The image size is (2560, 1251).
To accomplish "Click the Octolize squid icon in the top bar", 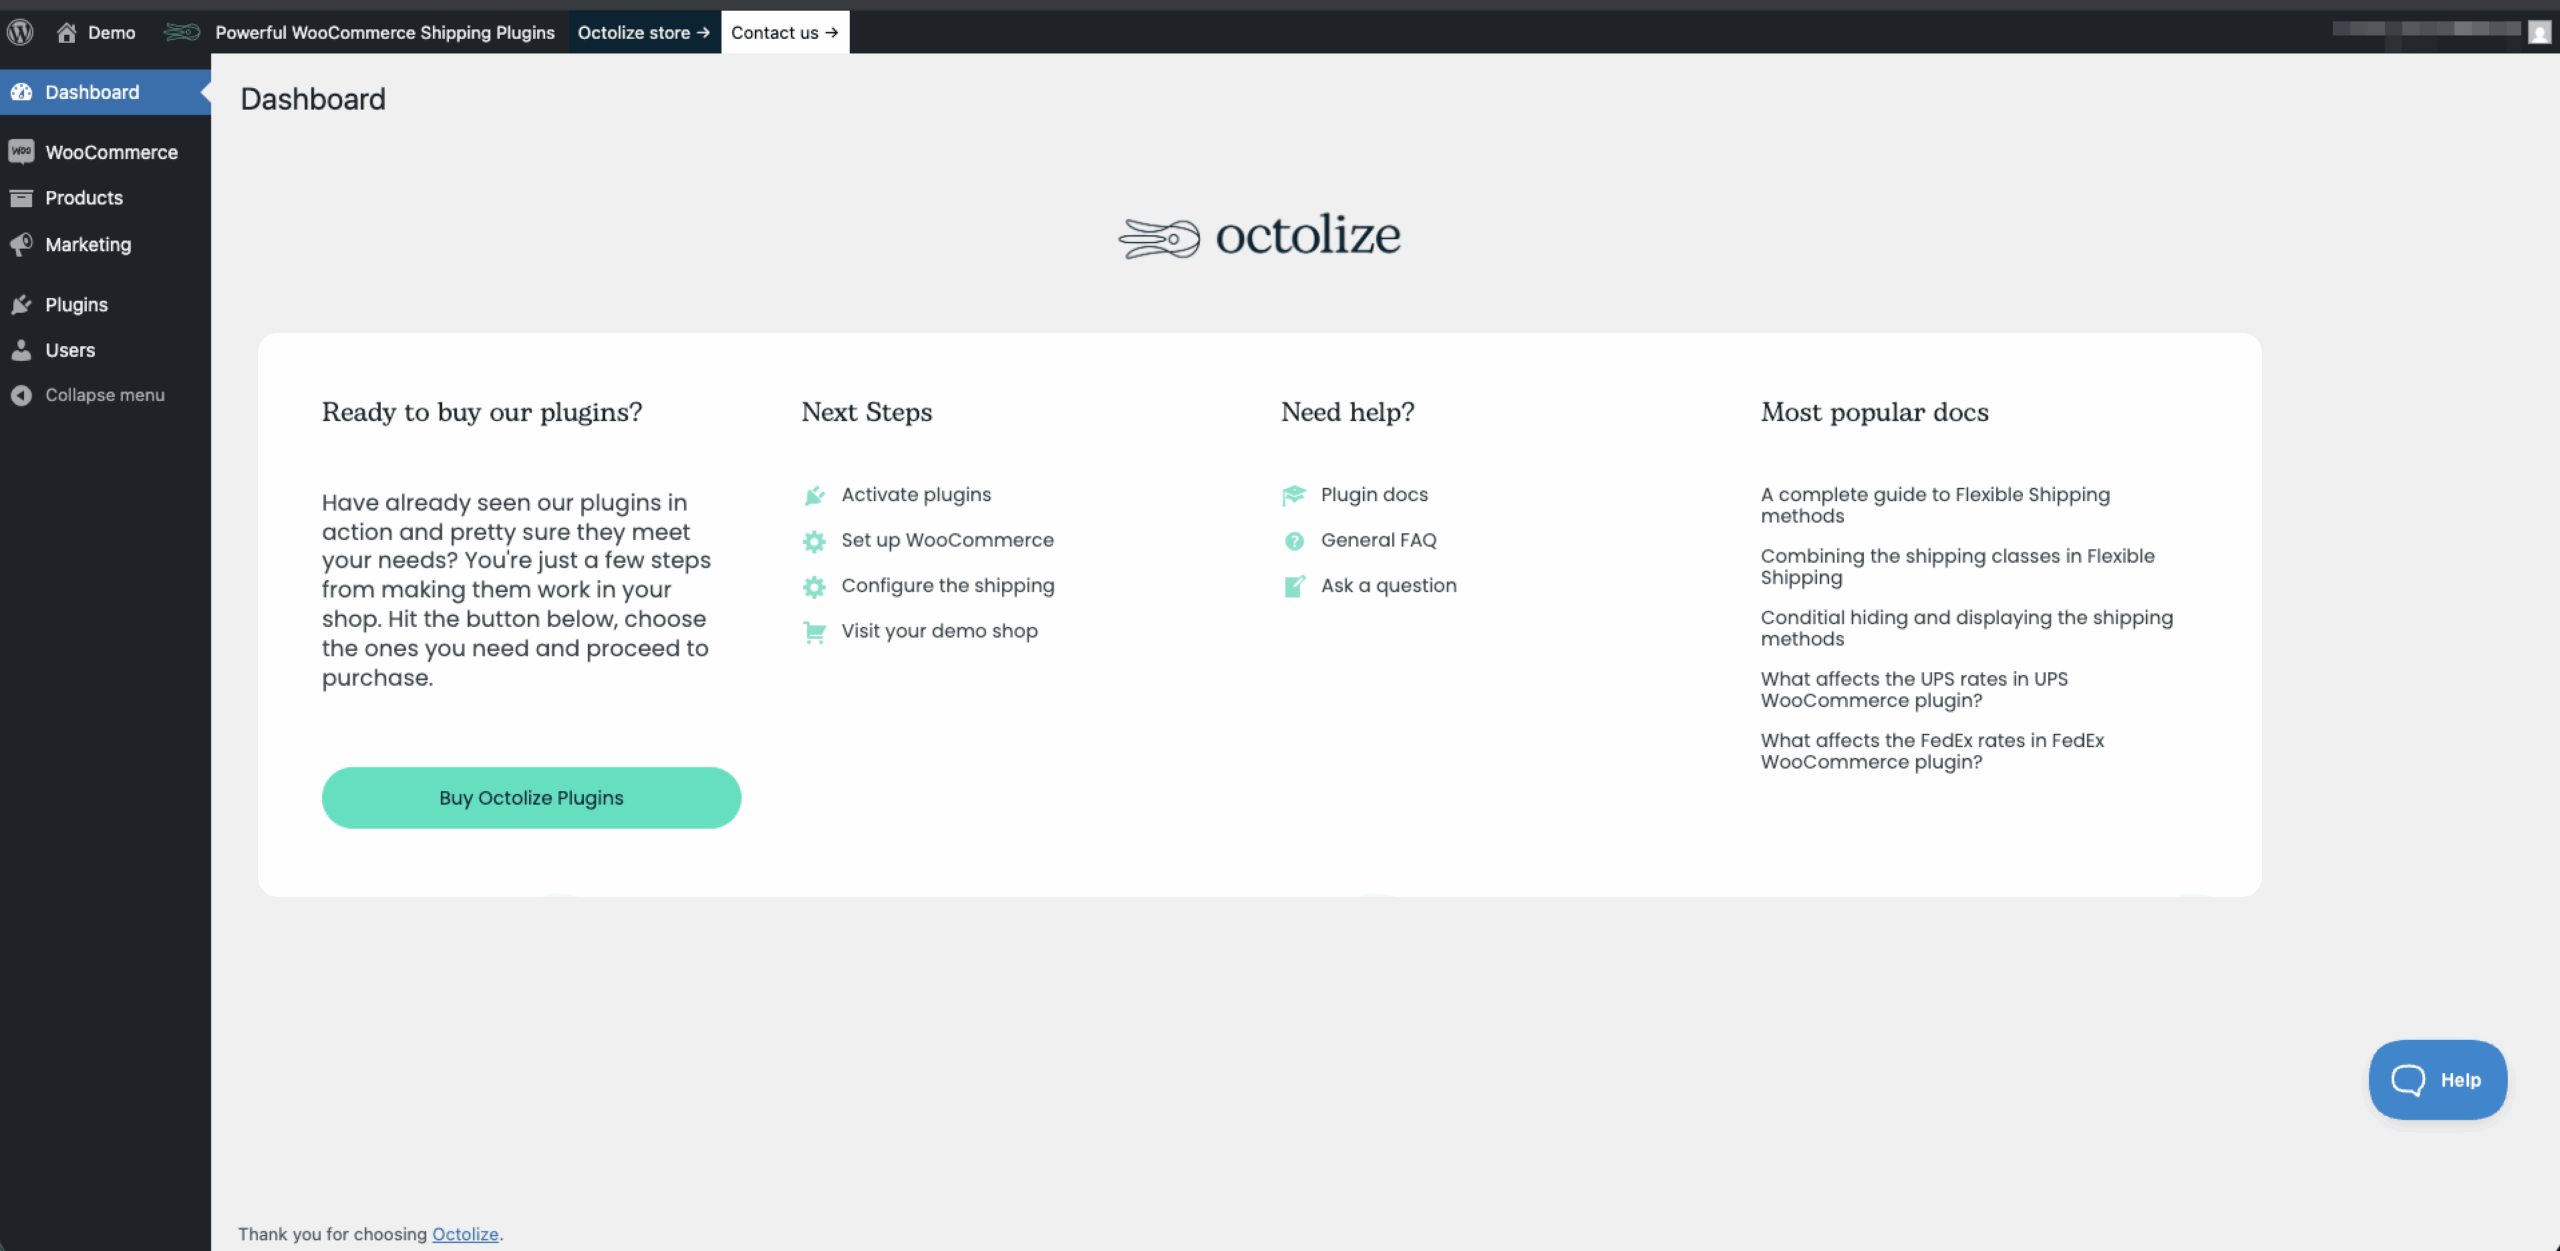I will point(181,31).
